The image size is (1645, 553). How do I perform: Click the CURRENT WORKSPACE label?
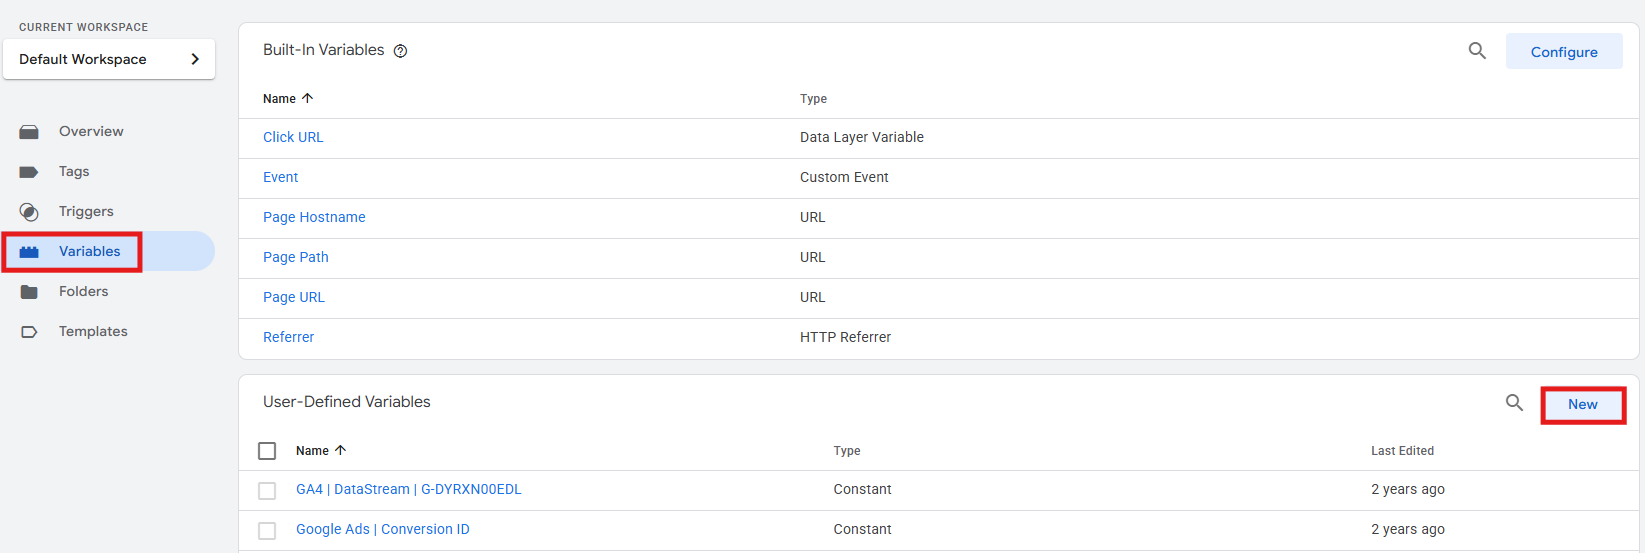(83, 27)
